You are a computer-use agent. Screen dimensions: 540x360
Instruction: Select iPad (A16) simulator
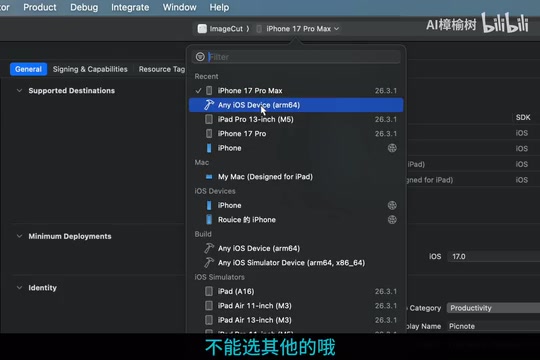click(x=296, y=291)
